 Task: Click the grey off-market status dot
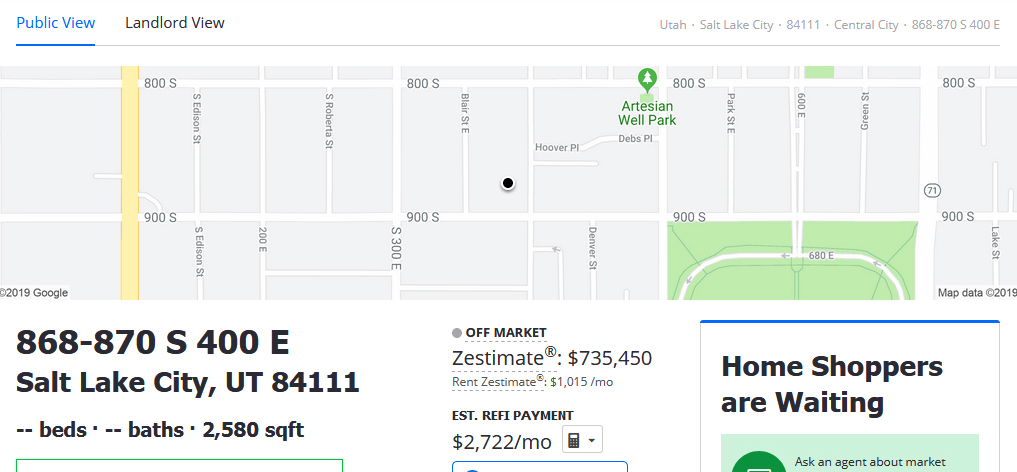(x=457, y=333)
